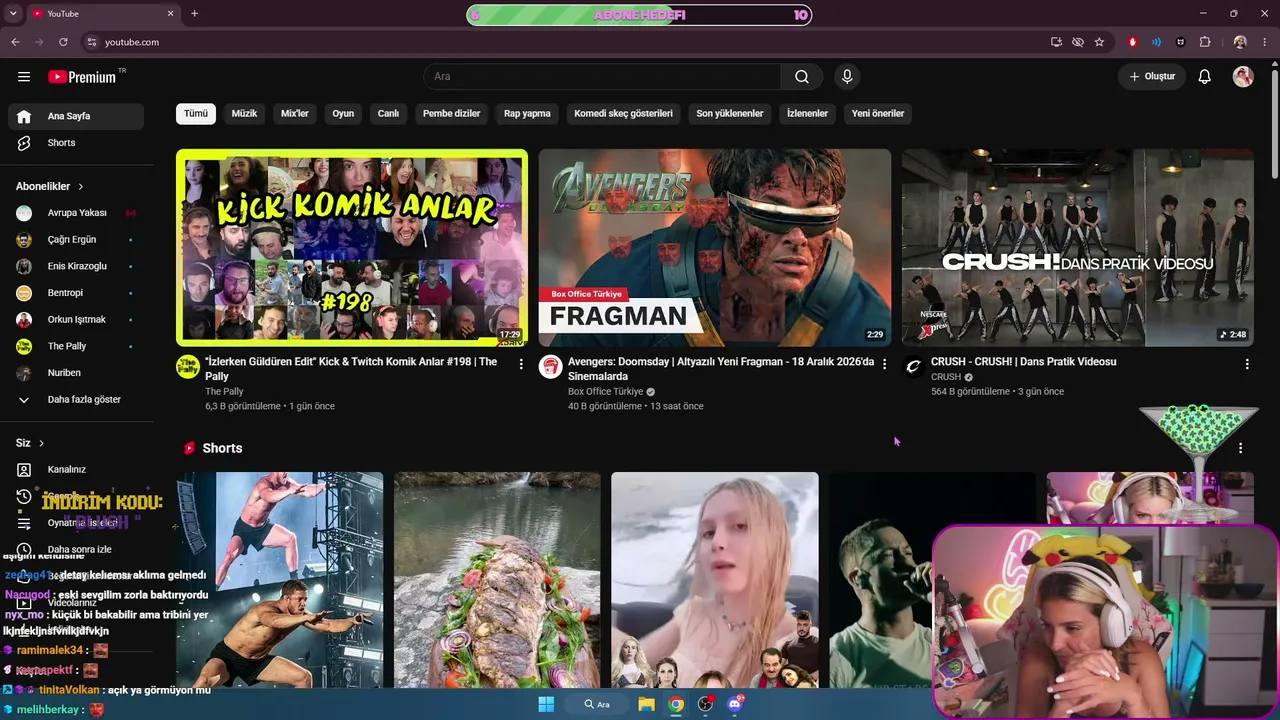Click the Windows taskbar Ara search box
The width and height of the screenshot is (1280, 720).
pyautogui.click(x=597, y=704)
